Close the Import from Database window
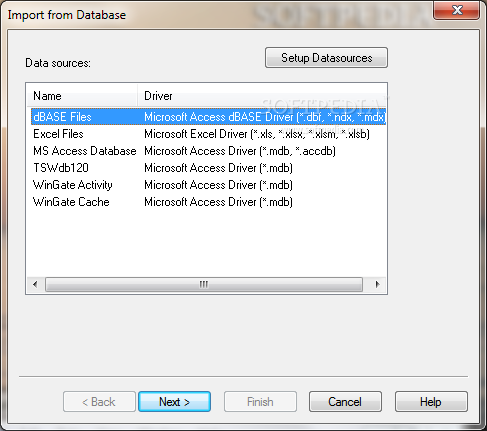Image resolution: width=487 pixels, height=431 pixels. point(456,10)
